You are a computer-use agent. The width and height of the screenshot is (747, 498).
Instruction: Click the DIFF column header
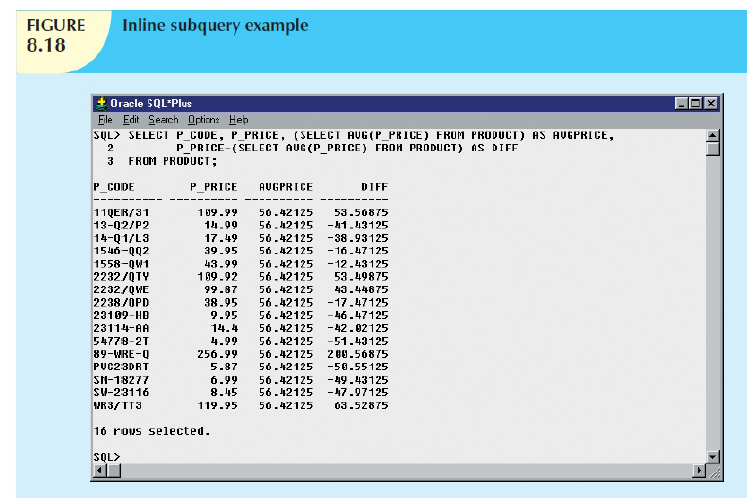374,187
